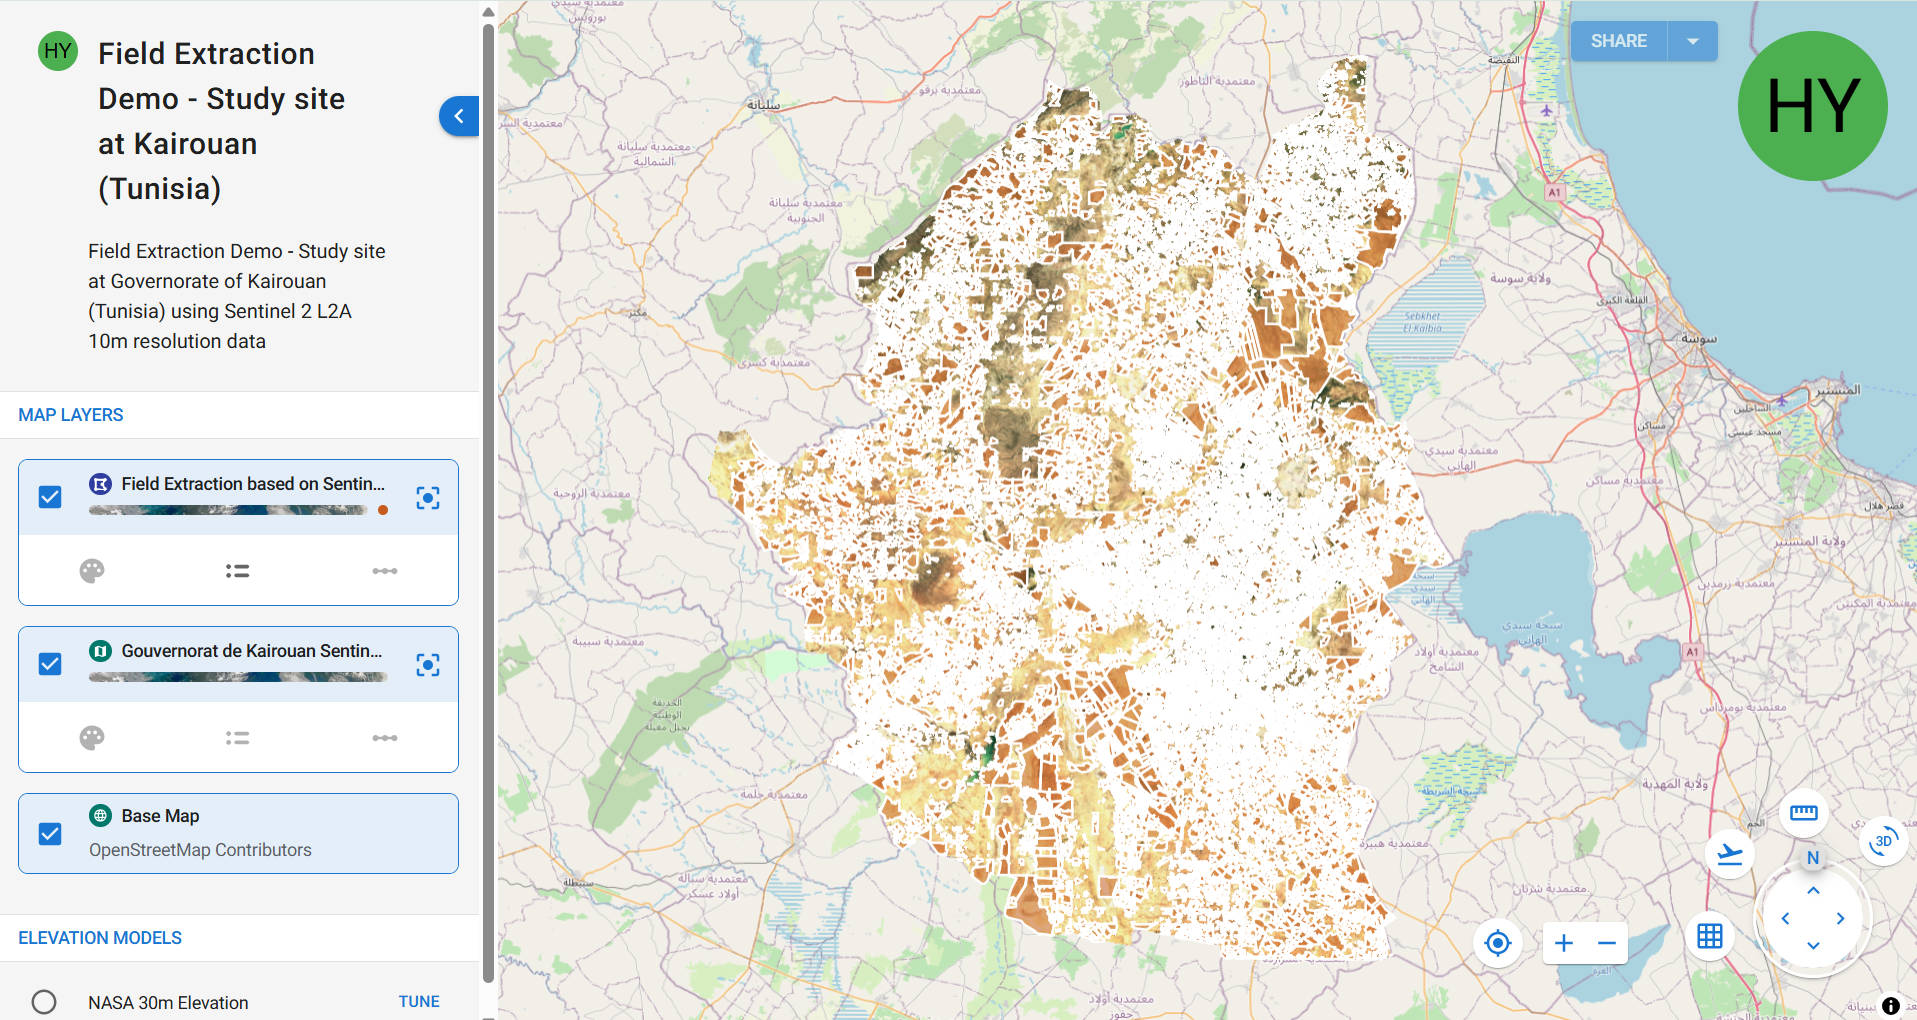The image size is (1917, 1020).
Task: Pan map right using compass arrow
Action: click(x=1840, y=918)
